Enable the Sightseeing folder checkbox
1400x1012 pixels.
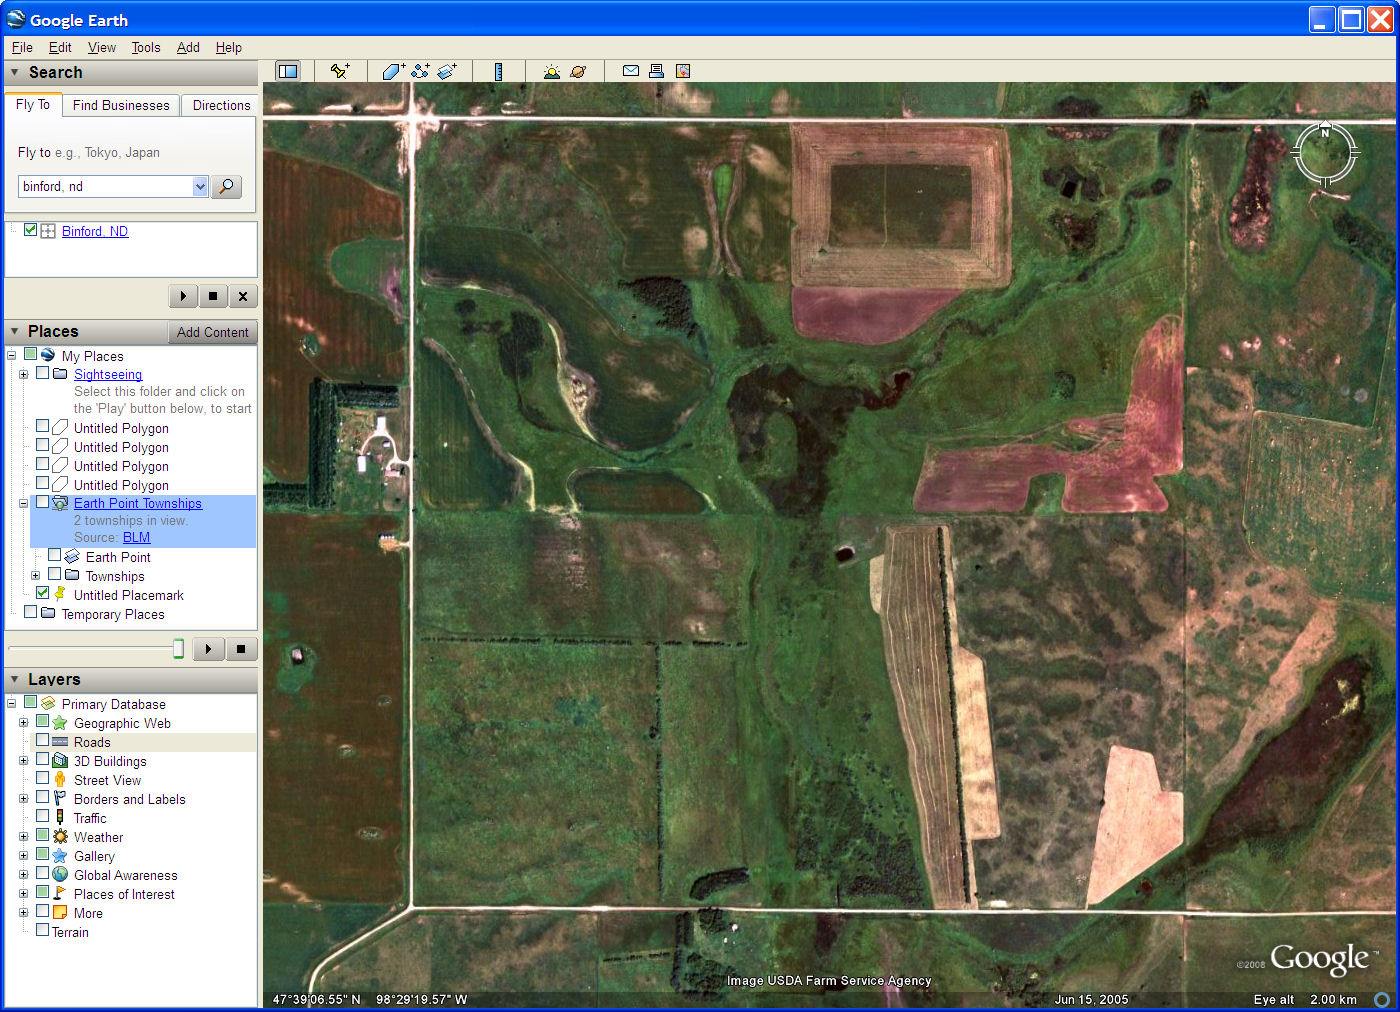click(x=42, y=373)
